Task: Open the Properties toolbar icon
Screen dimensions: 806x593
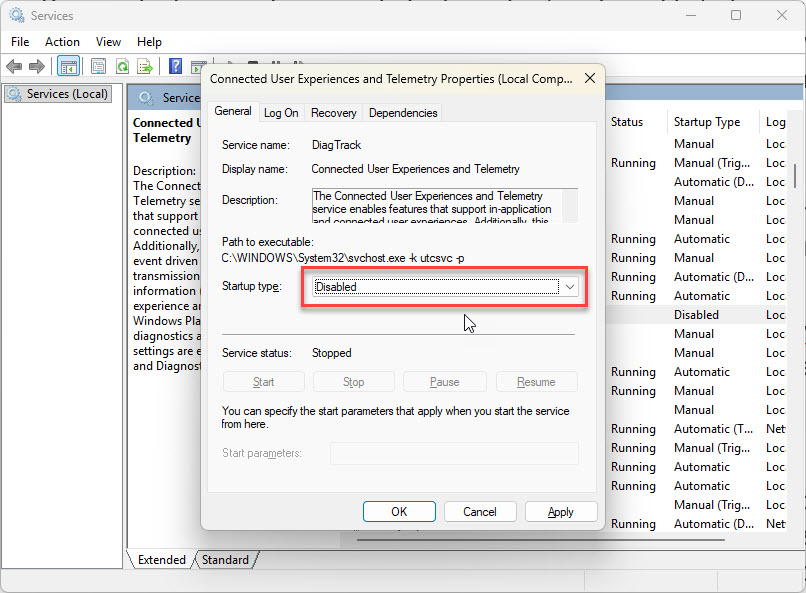Action: [x=98, y=66]
